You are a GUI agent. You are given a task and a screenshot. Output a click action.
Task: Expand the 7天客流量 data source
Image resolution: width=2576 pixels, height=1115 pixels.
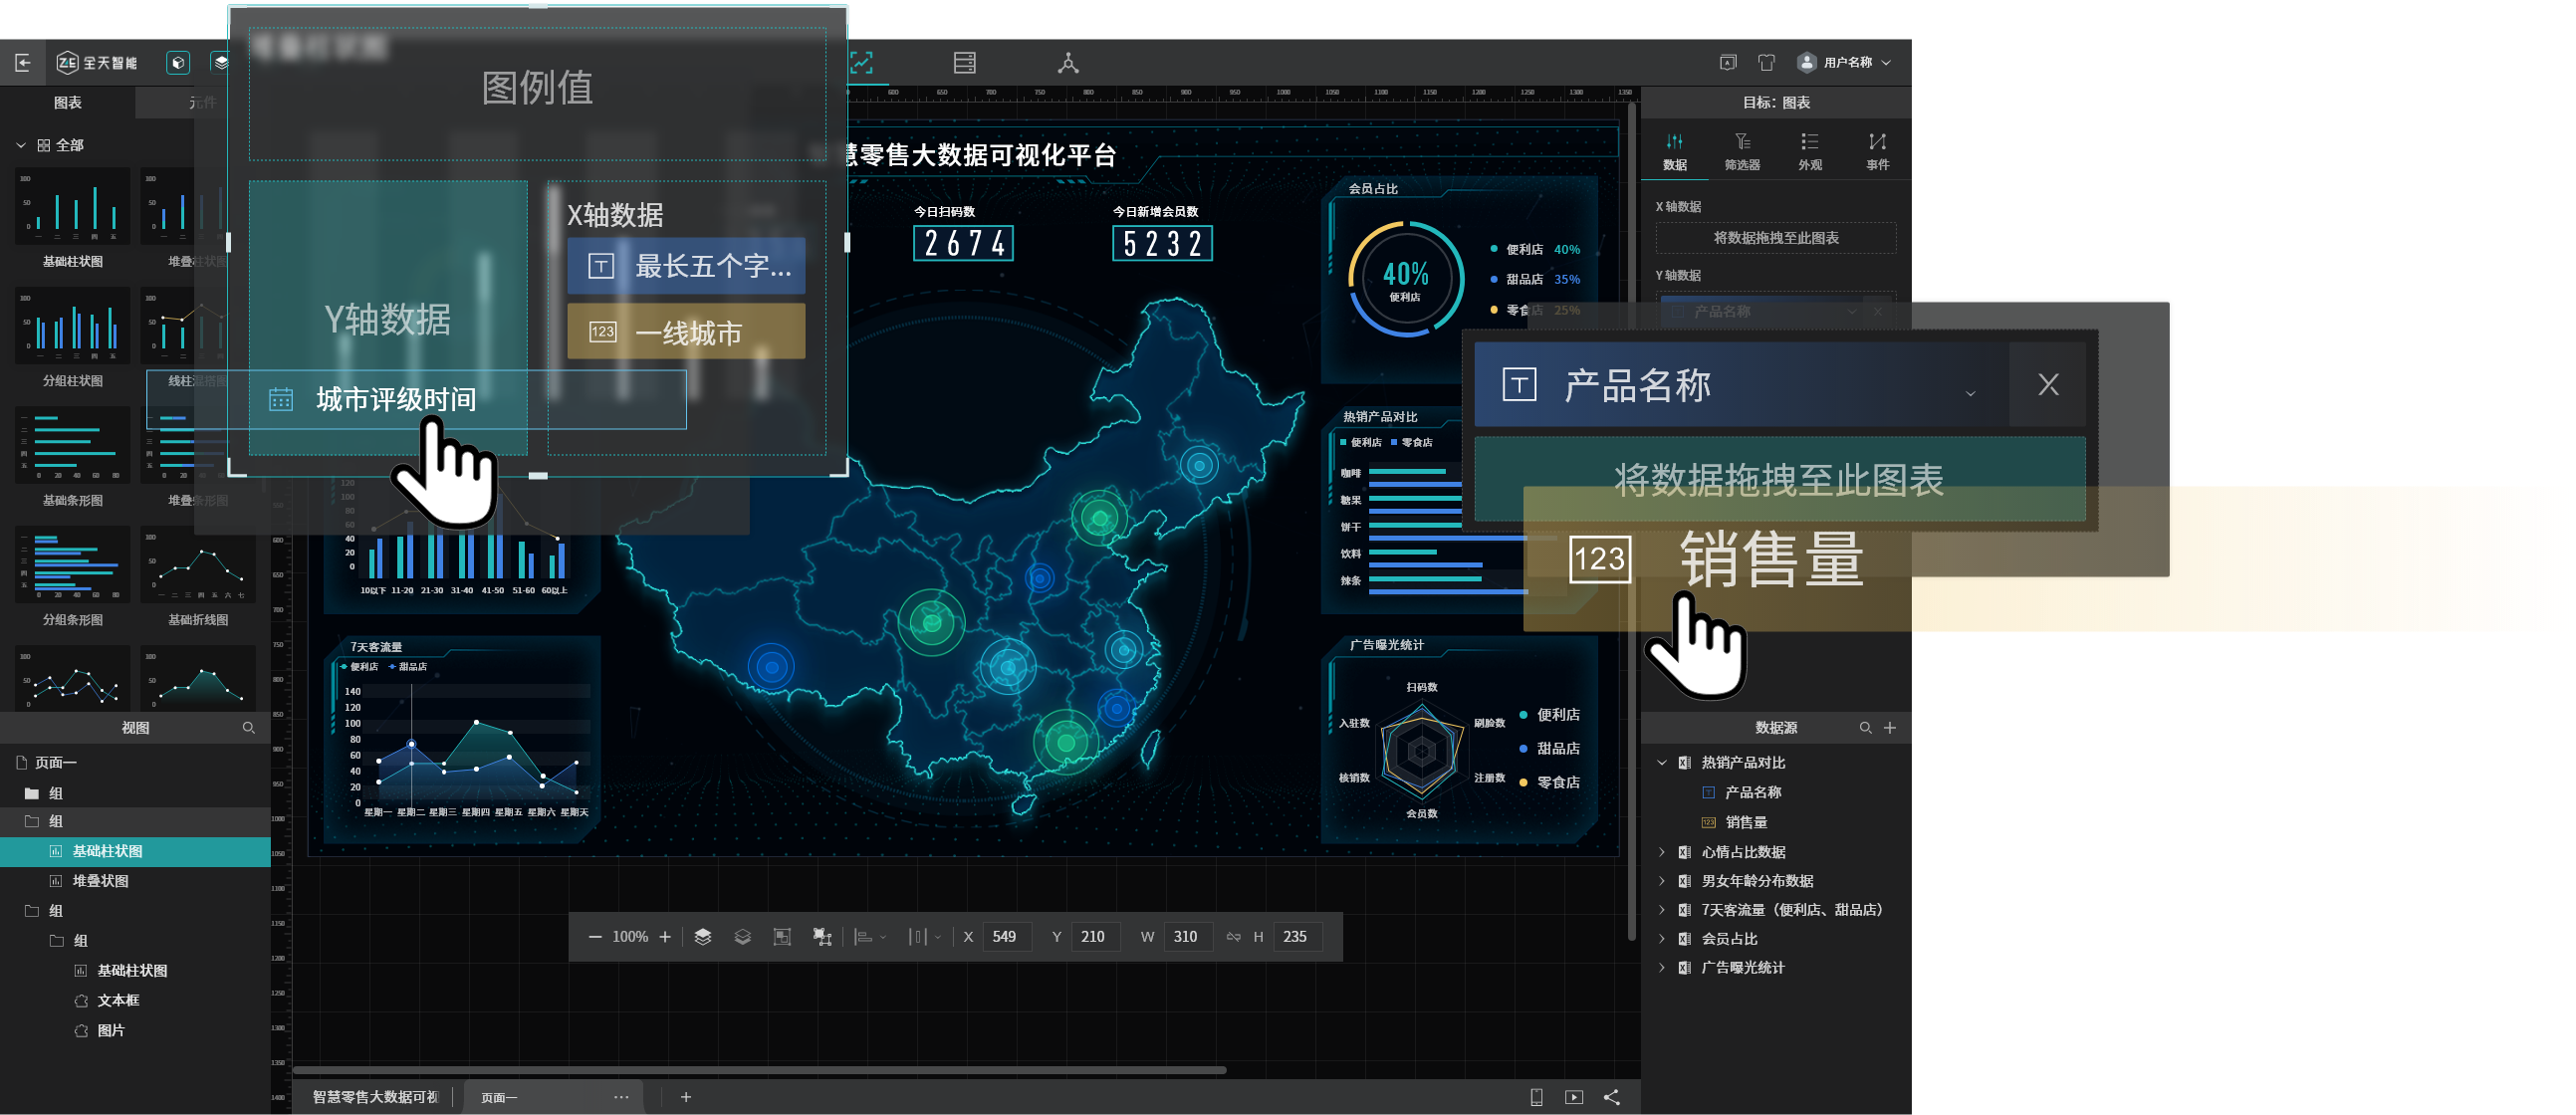[1662, 910]
